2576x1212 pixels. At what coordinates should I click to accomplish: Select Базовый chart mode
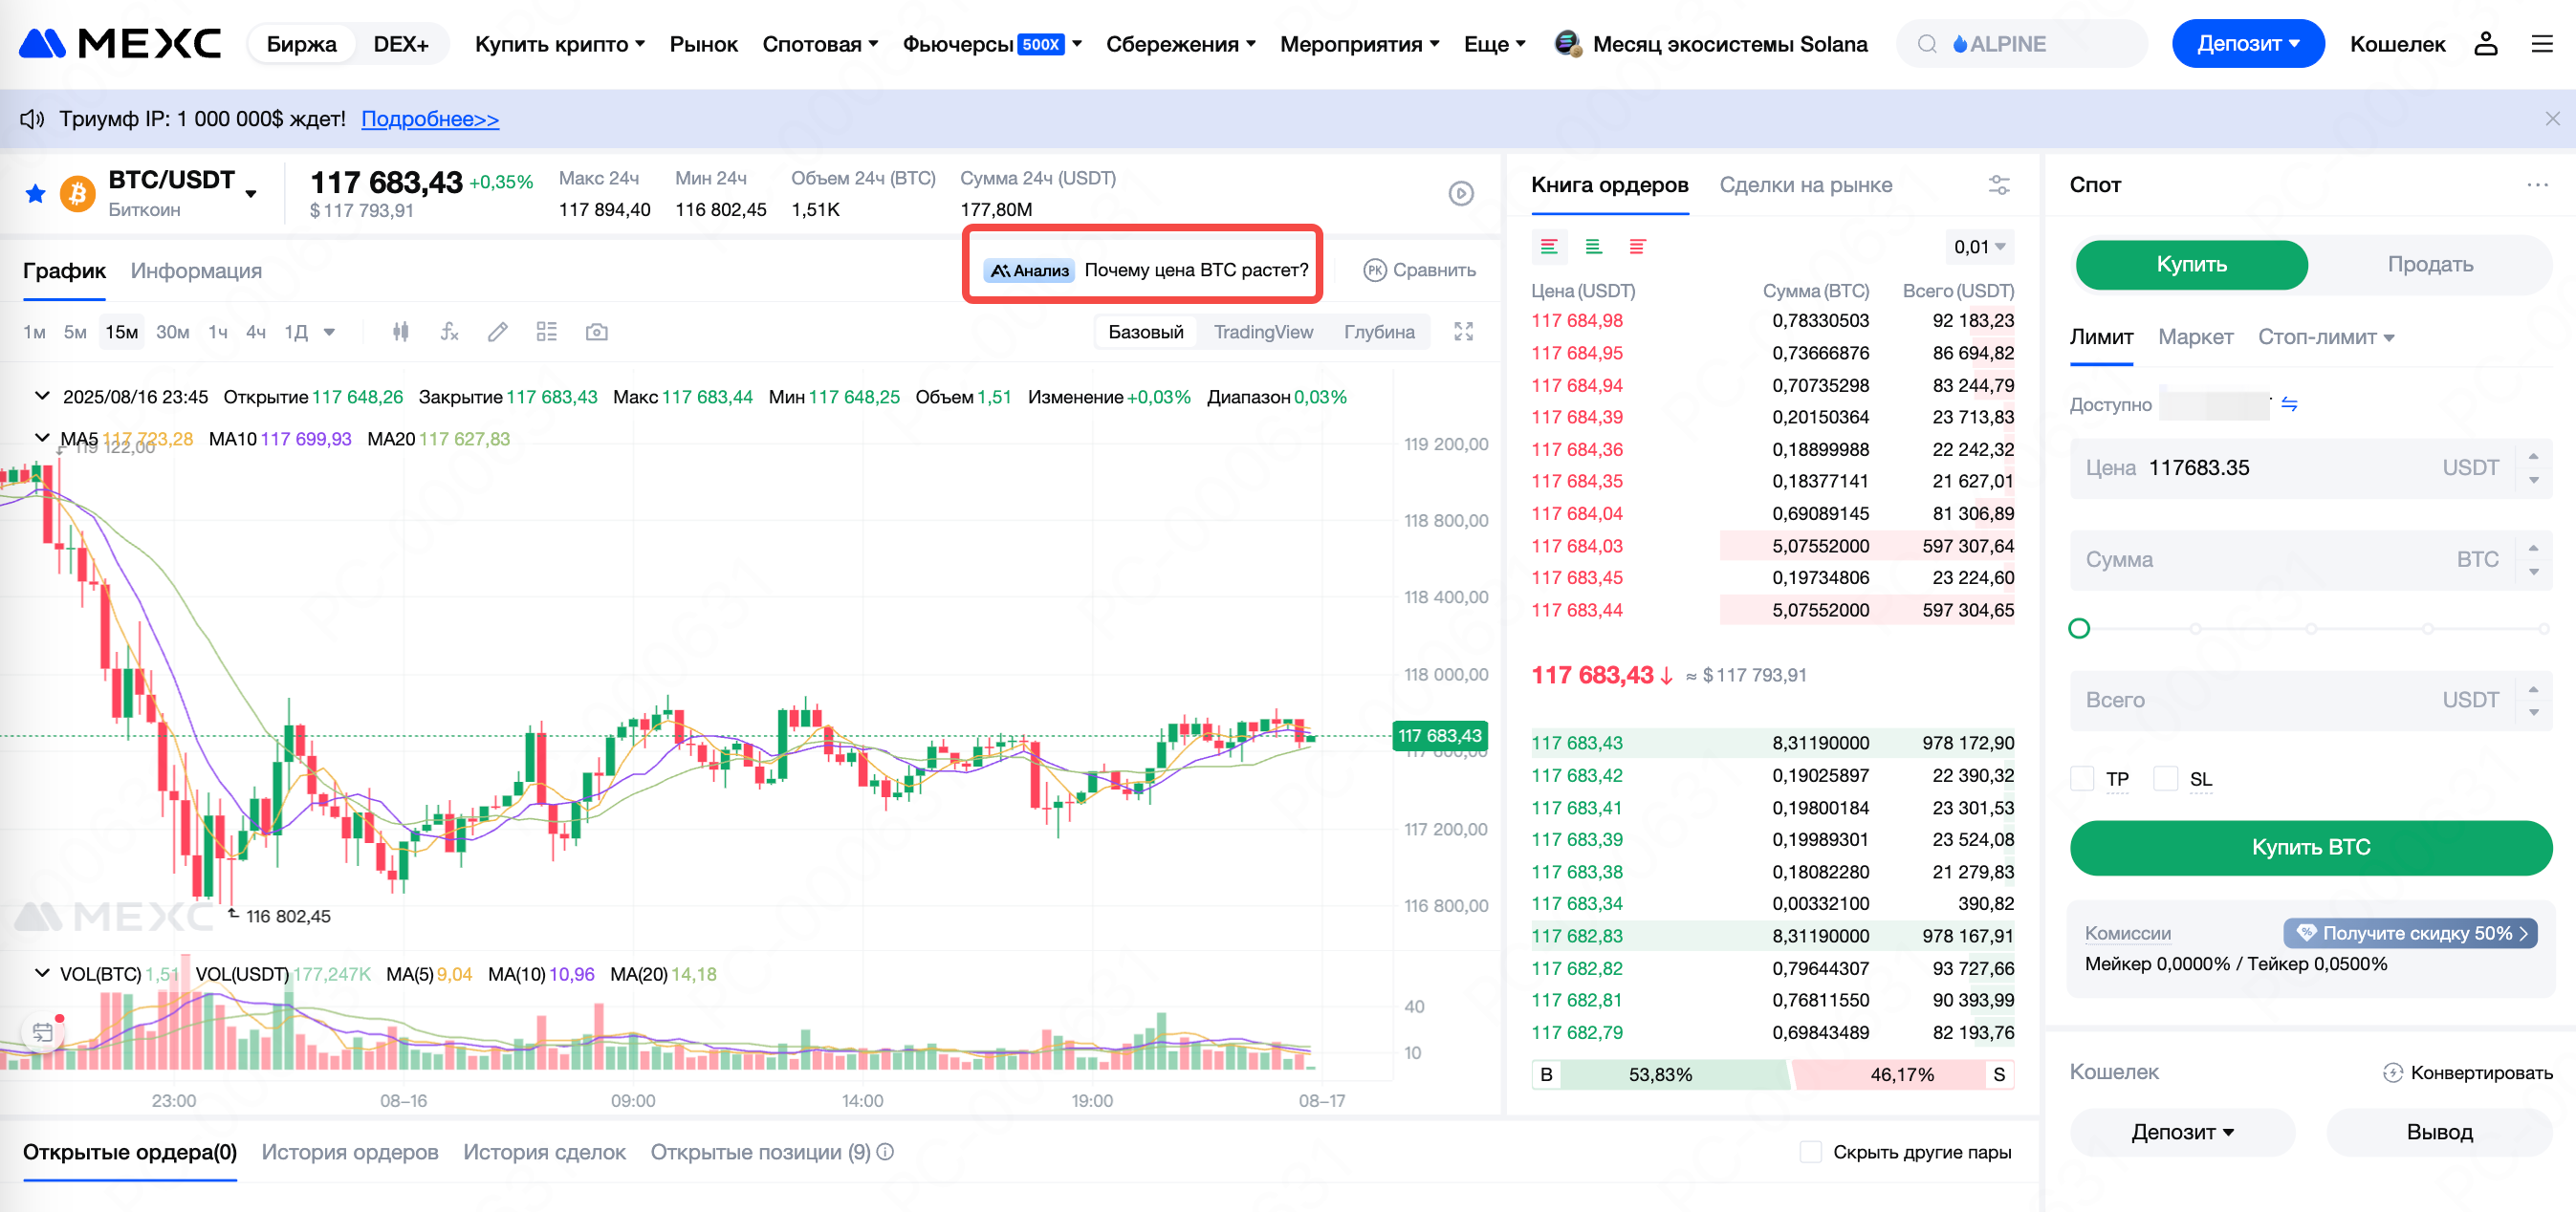pos(1145,332)
